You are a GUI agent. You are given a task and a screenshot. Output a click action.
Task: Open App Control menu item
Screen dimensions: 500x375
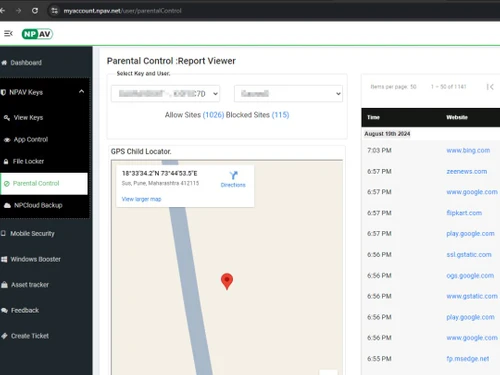31,140
